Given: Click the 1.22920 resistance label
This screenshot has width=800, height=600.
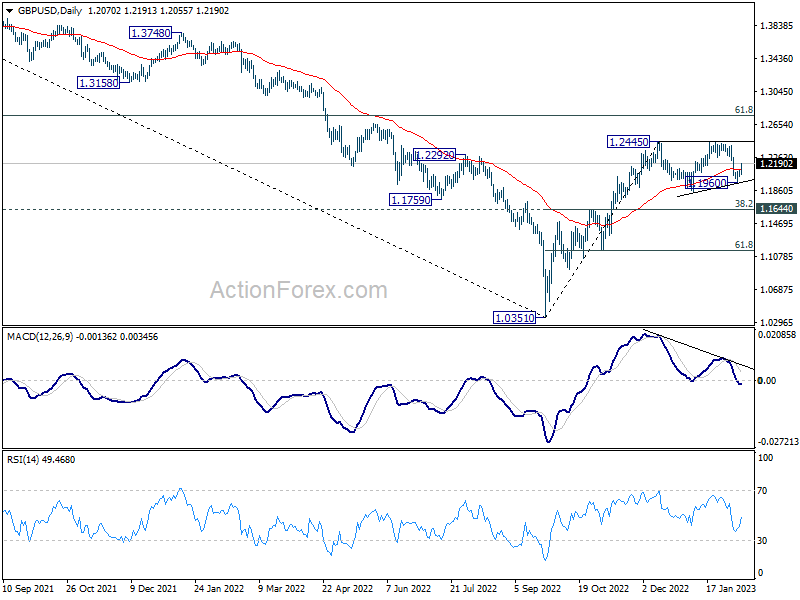Looking at the screenshot, I should tap(434, 155).
